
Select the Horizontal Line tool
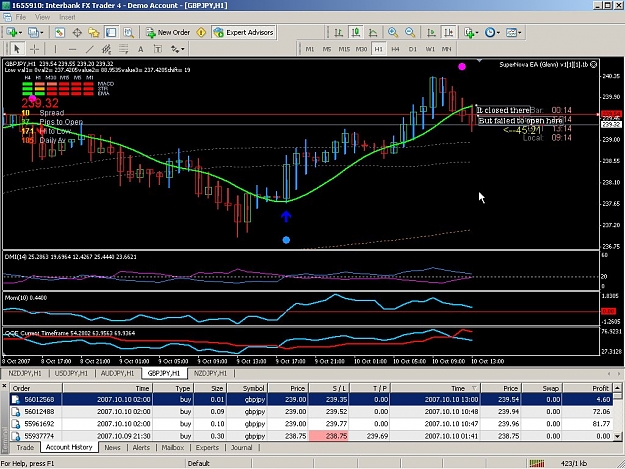coord(72,49)
